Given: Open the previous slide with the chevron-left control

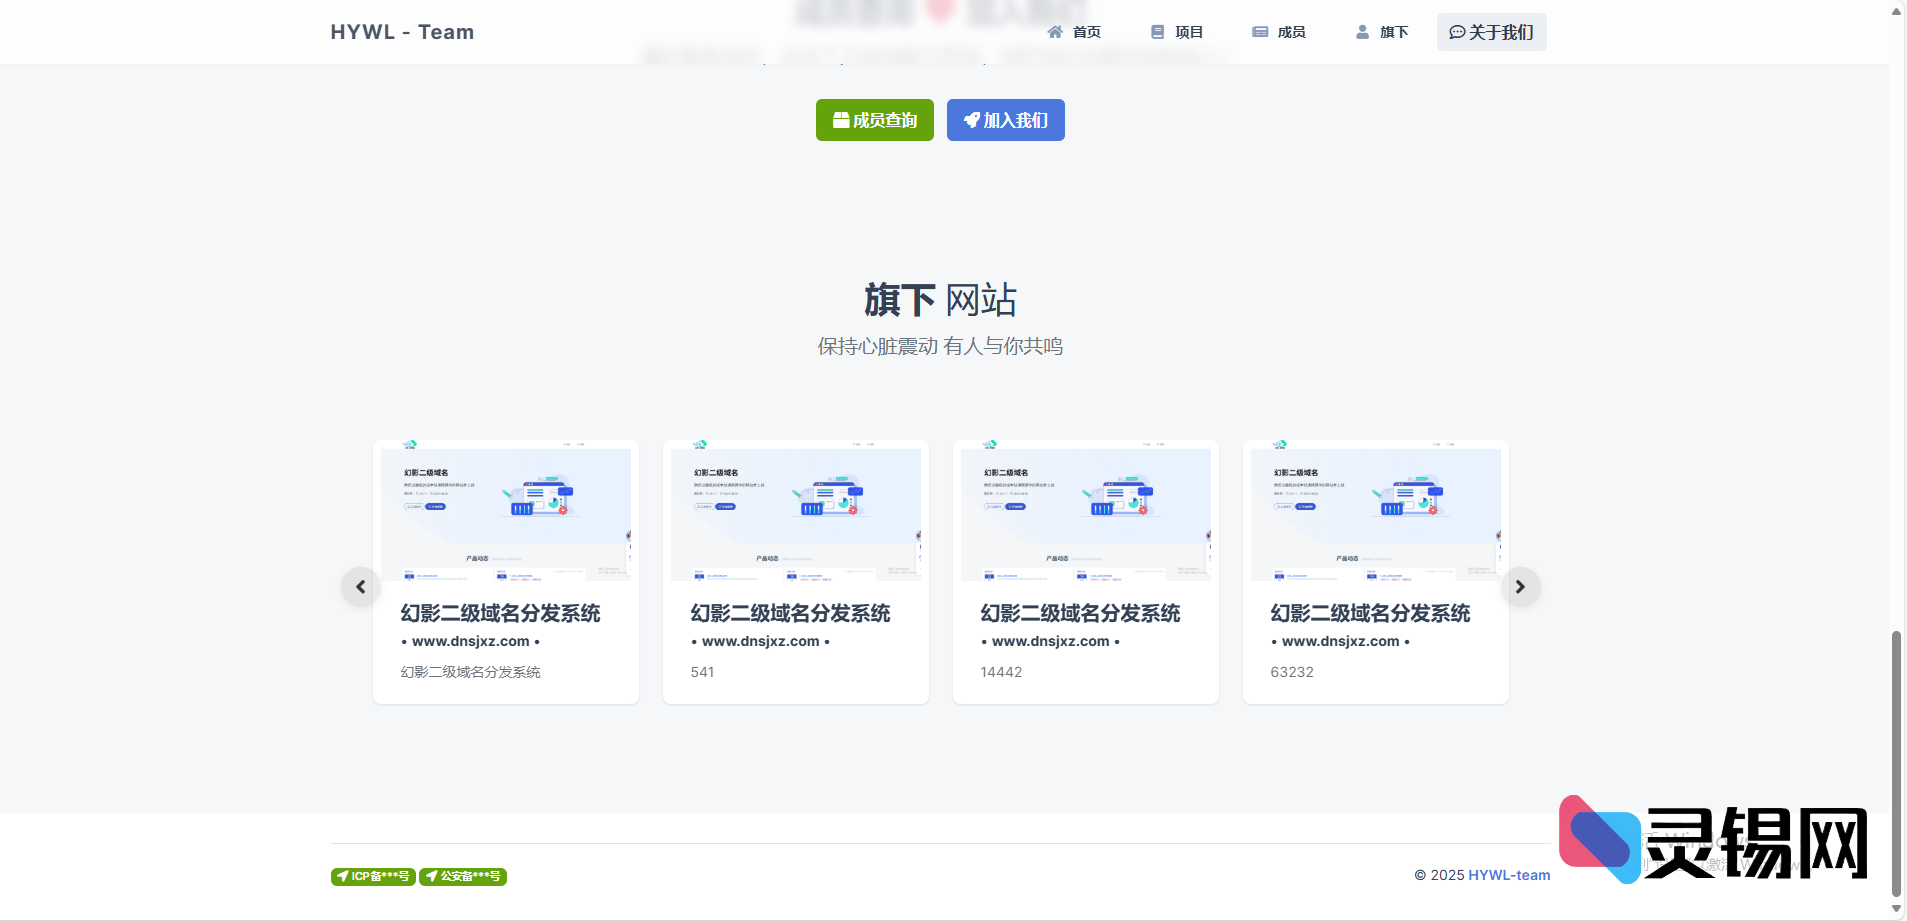Looking at the screenshot, I should 360,586.
